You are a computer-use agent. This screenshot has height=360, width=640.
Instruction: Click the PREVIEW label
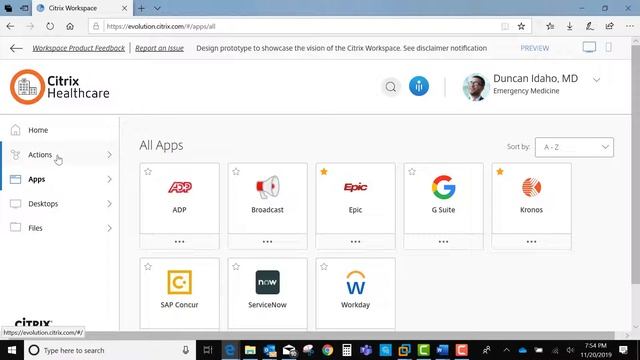pos(535,48)
